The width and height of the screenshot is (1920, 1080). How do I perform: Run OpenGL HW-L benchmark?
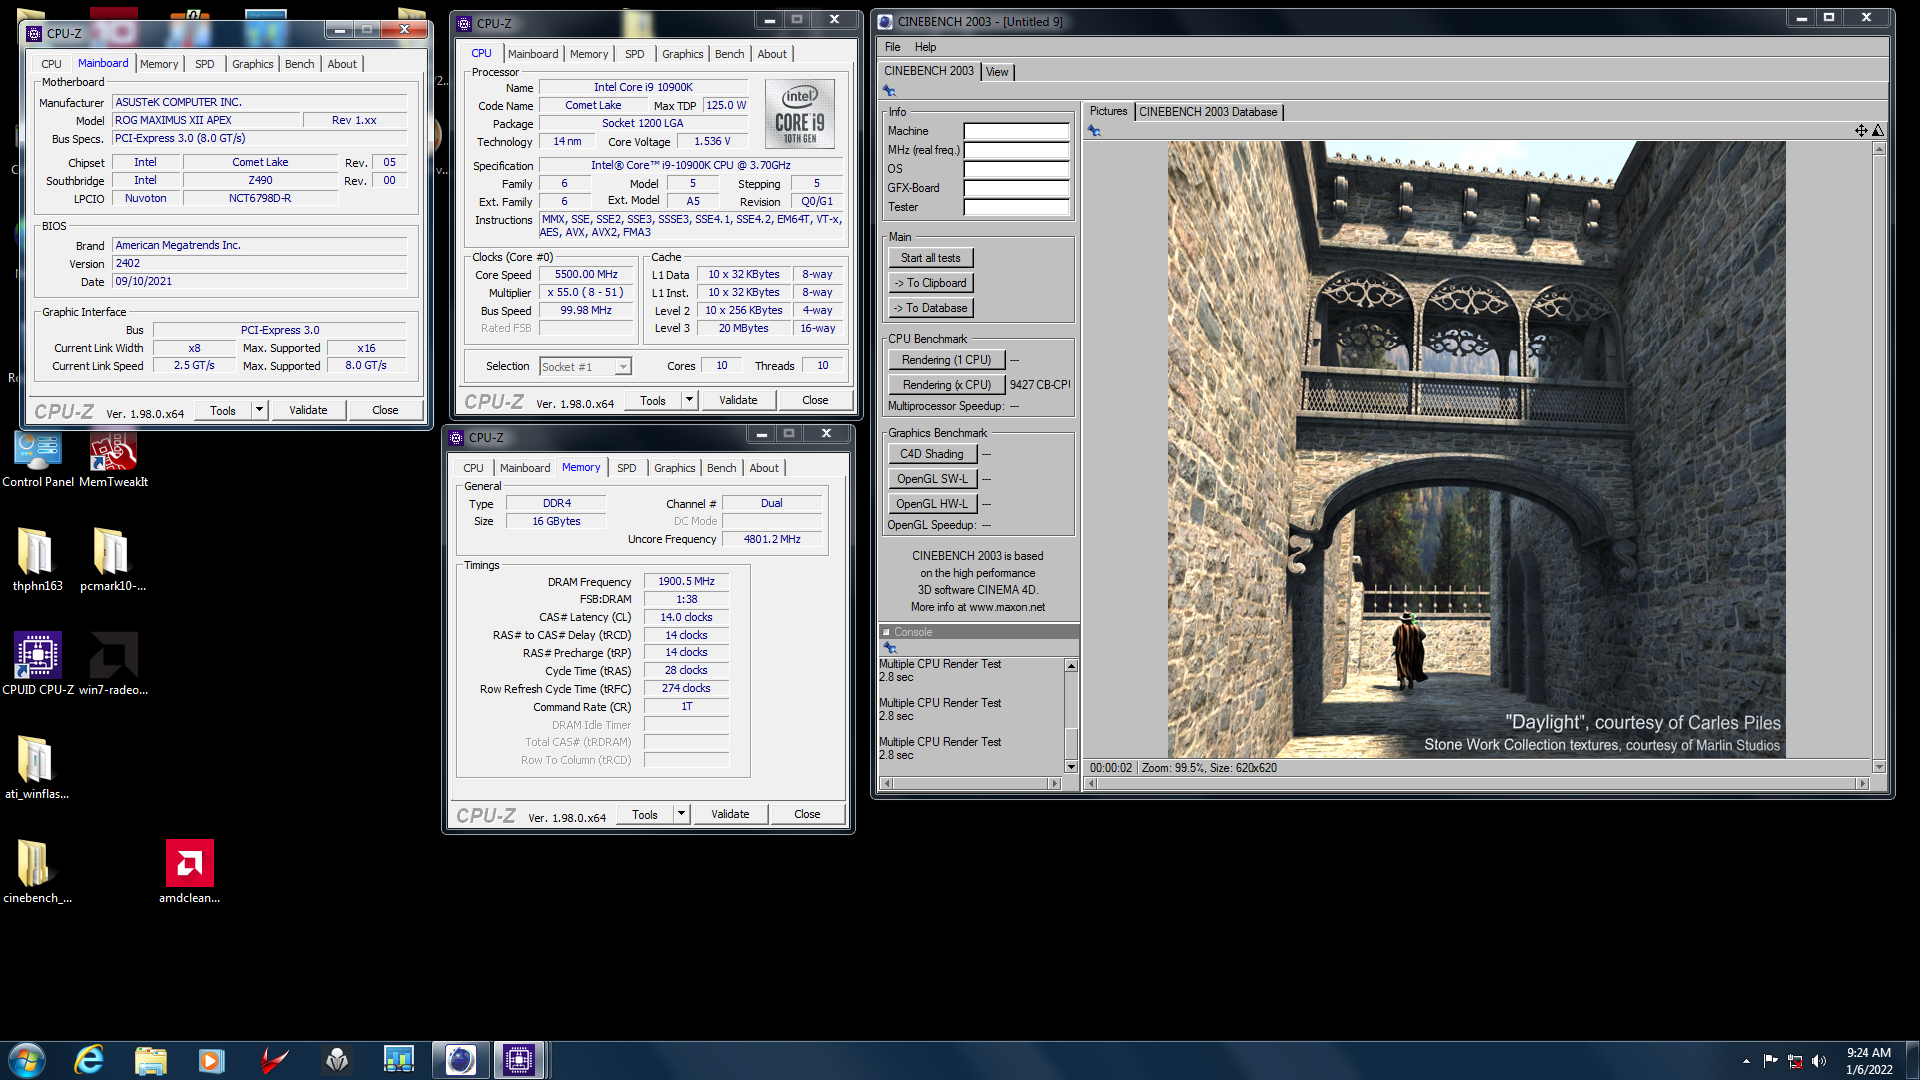[932, 504]
